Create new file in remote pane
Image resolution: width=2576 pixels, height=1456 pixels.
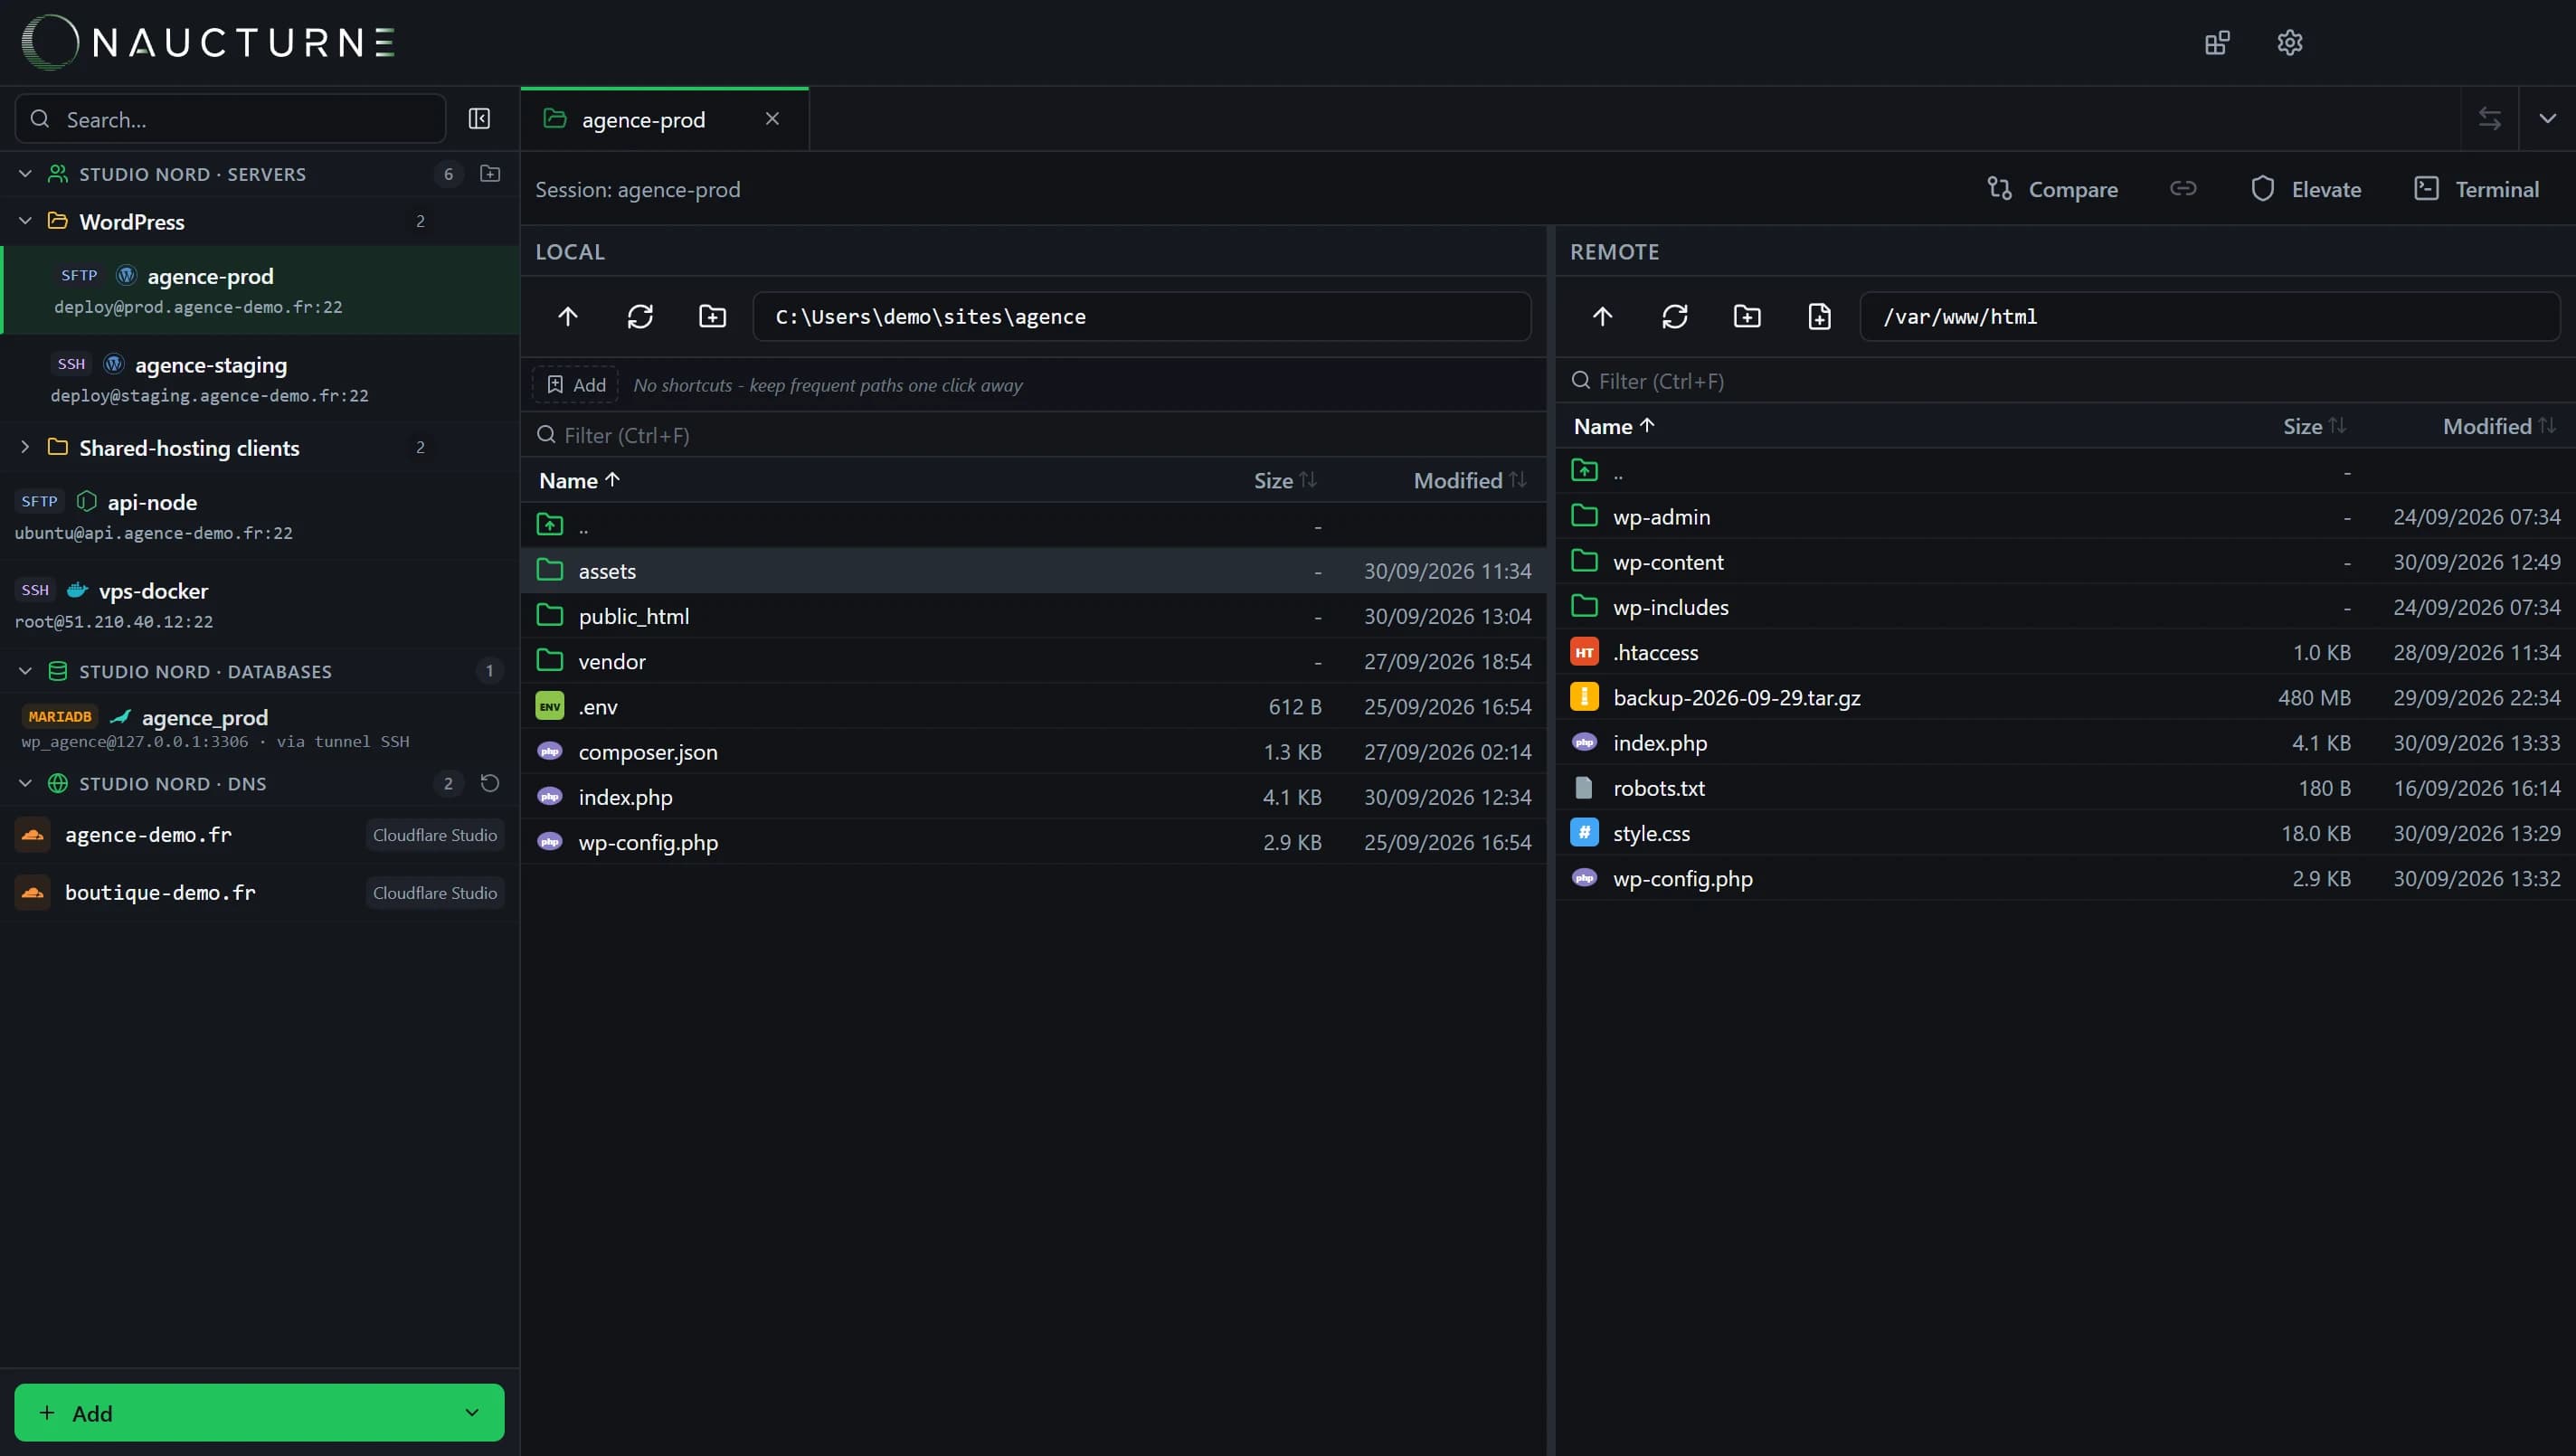tap(1820, 317)
